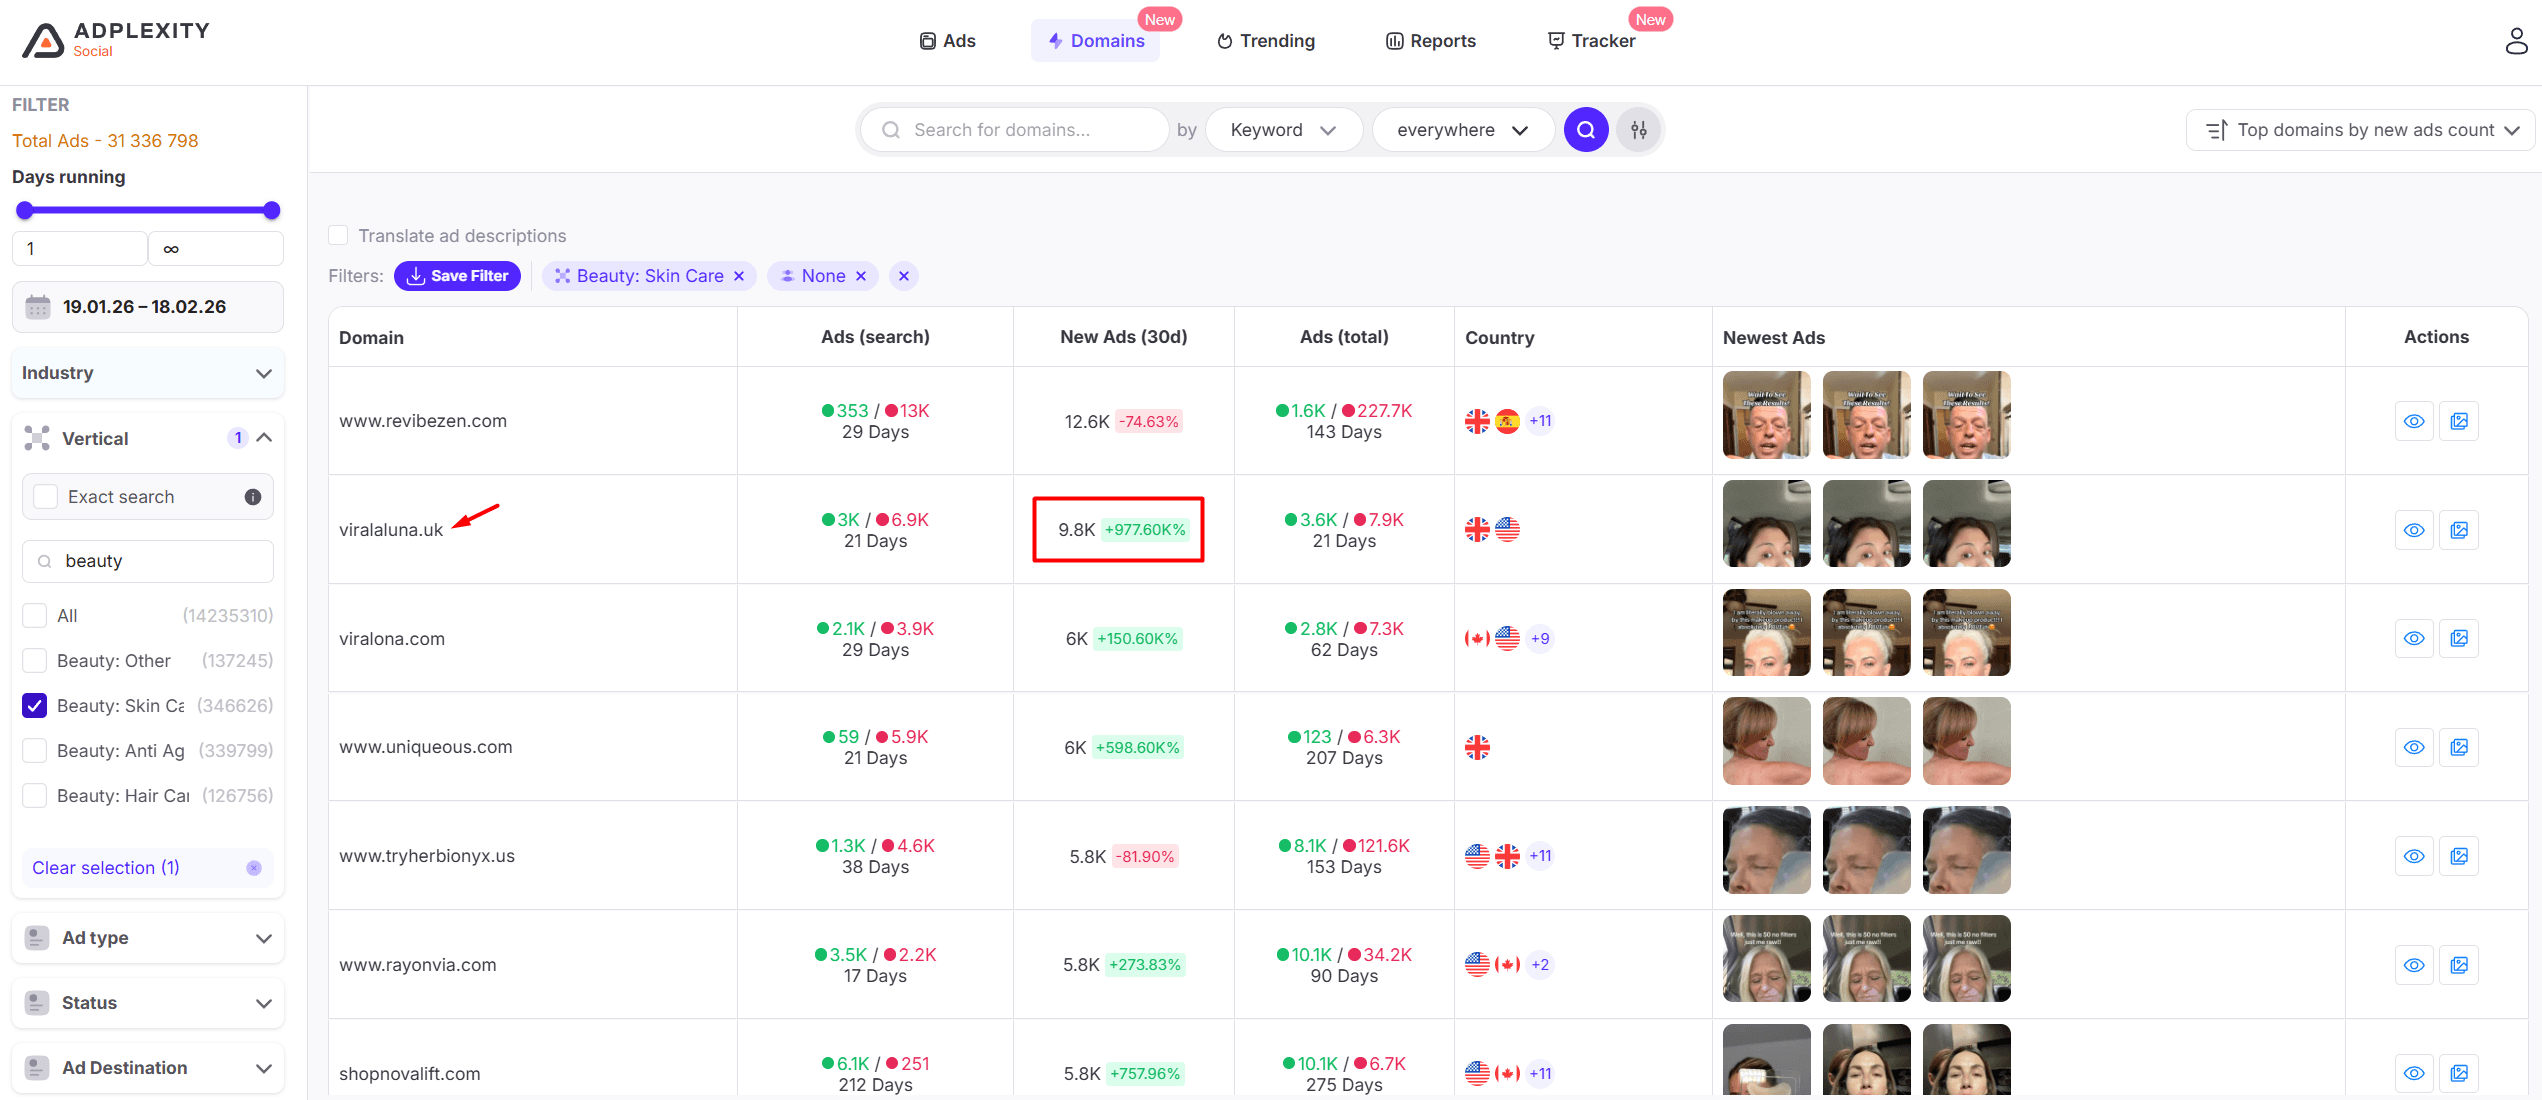
Task: Check the Beauty: Anti Aging option
Action: coord(35,751)
